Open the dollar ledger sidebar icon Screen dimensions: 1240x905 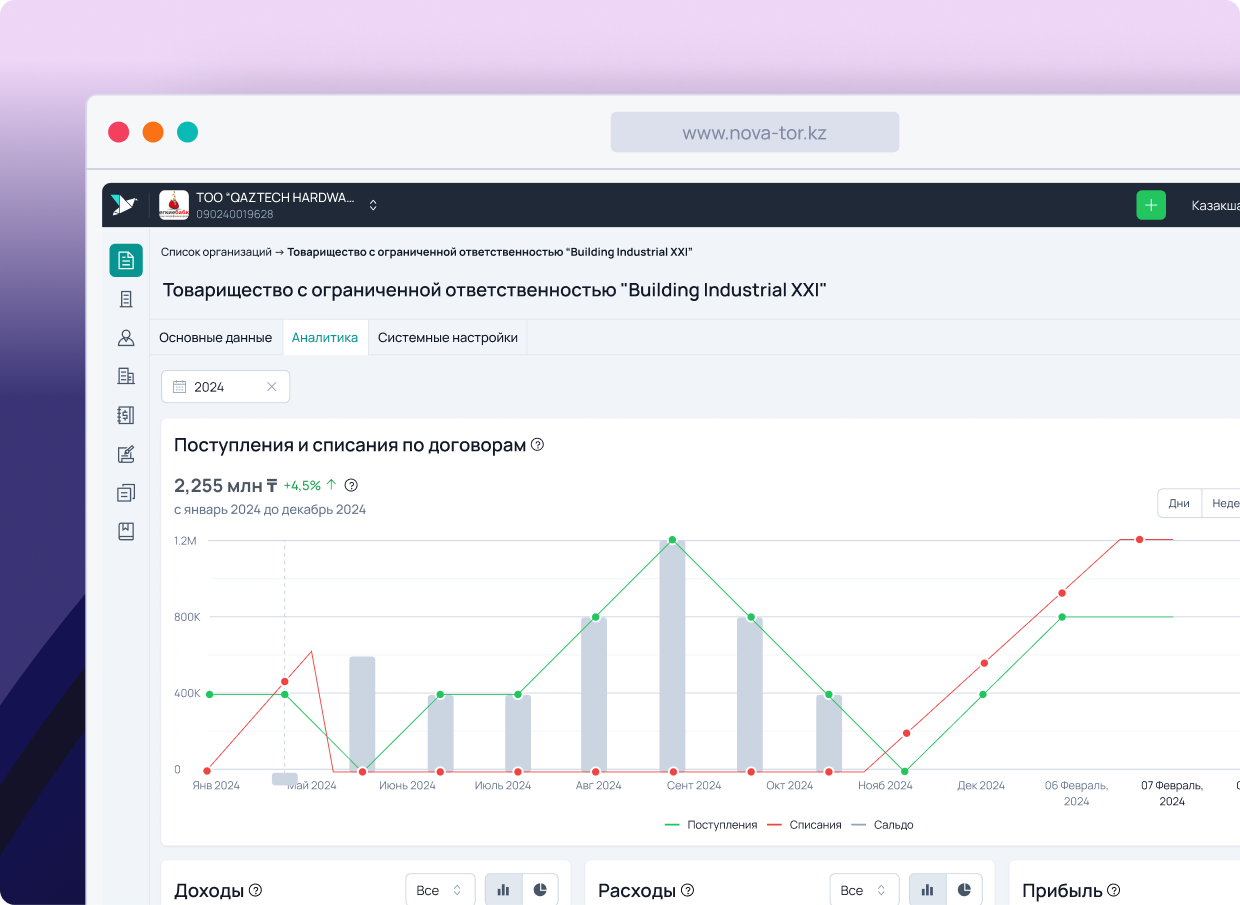126,415
